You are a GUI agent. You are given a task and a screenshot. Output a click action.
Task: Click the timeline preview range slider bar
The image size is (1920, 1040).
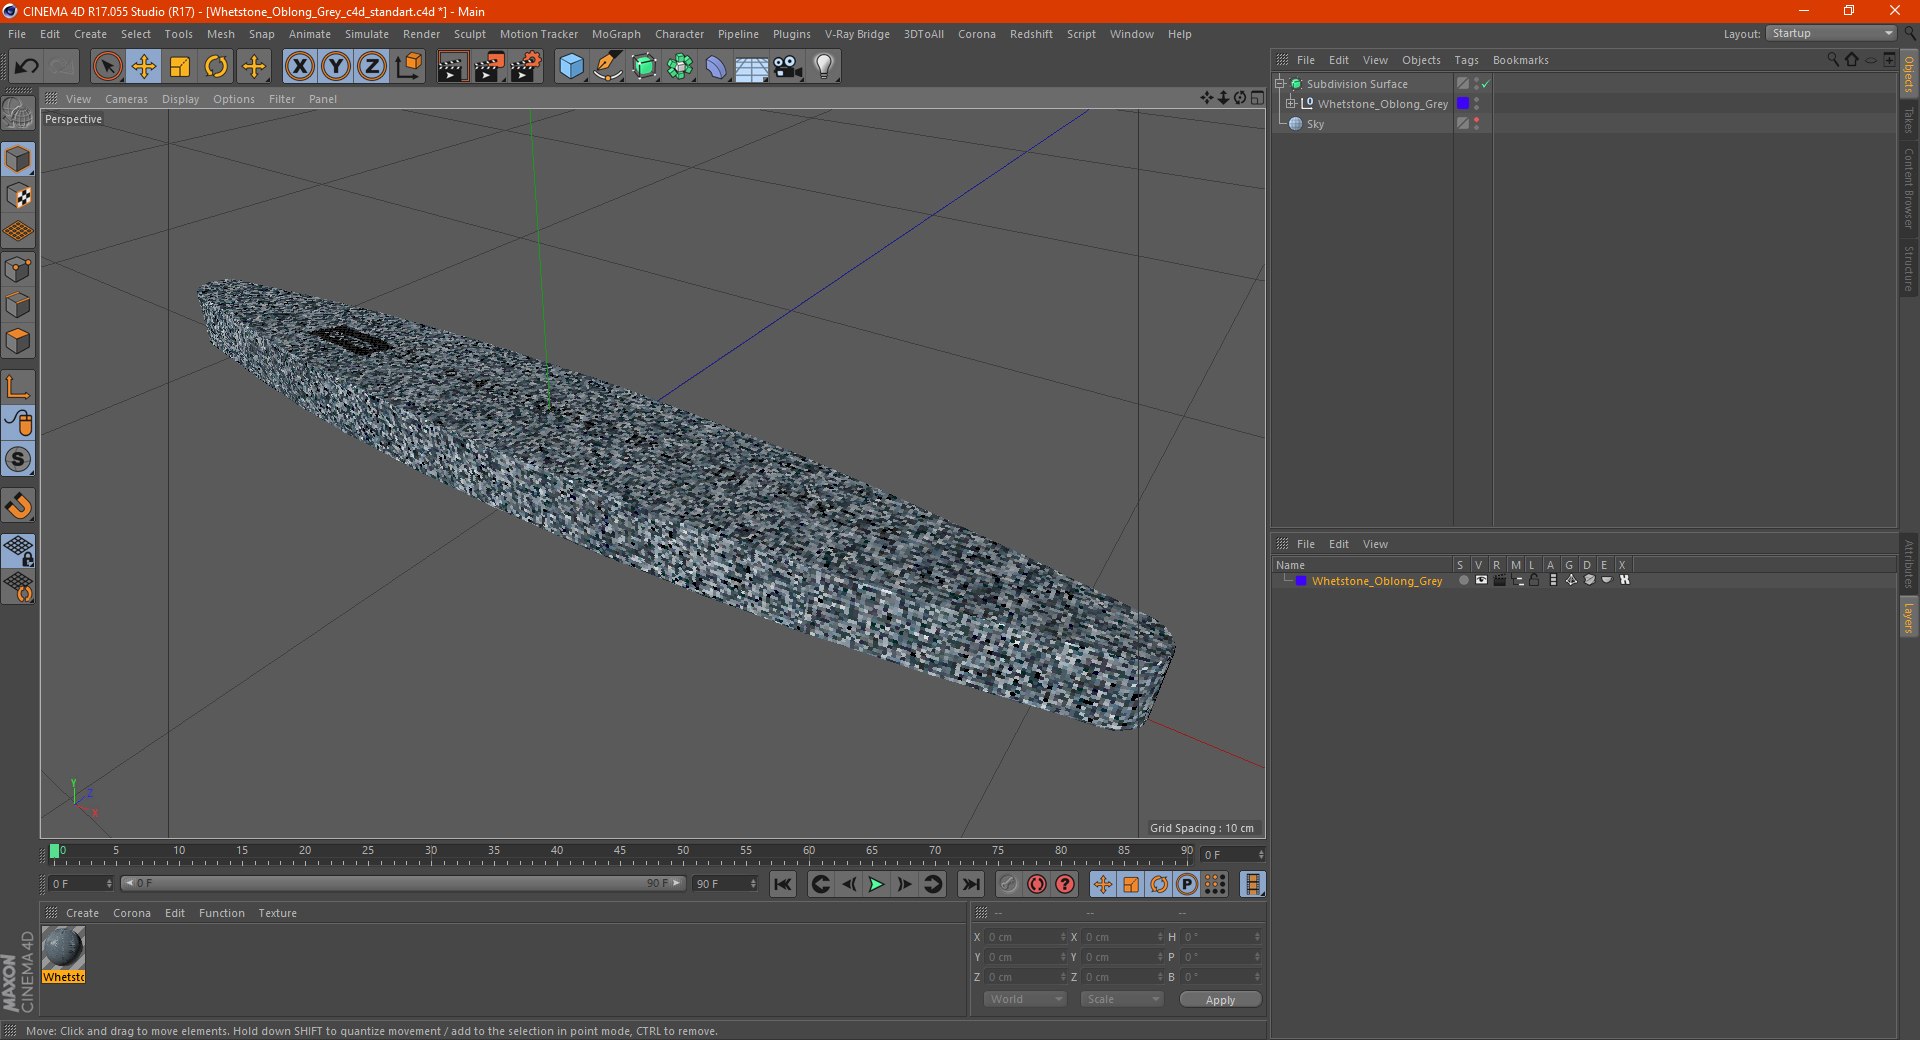pos(402,883)
